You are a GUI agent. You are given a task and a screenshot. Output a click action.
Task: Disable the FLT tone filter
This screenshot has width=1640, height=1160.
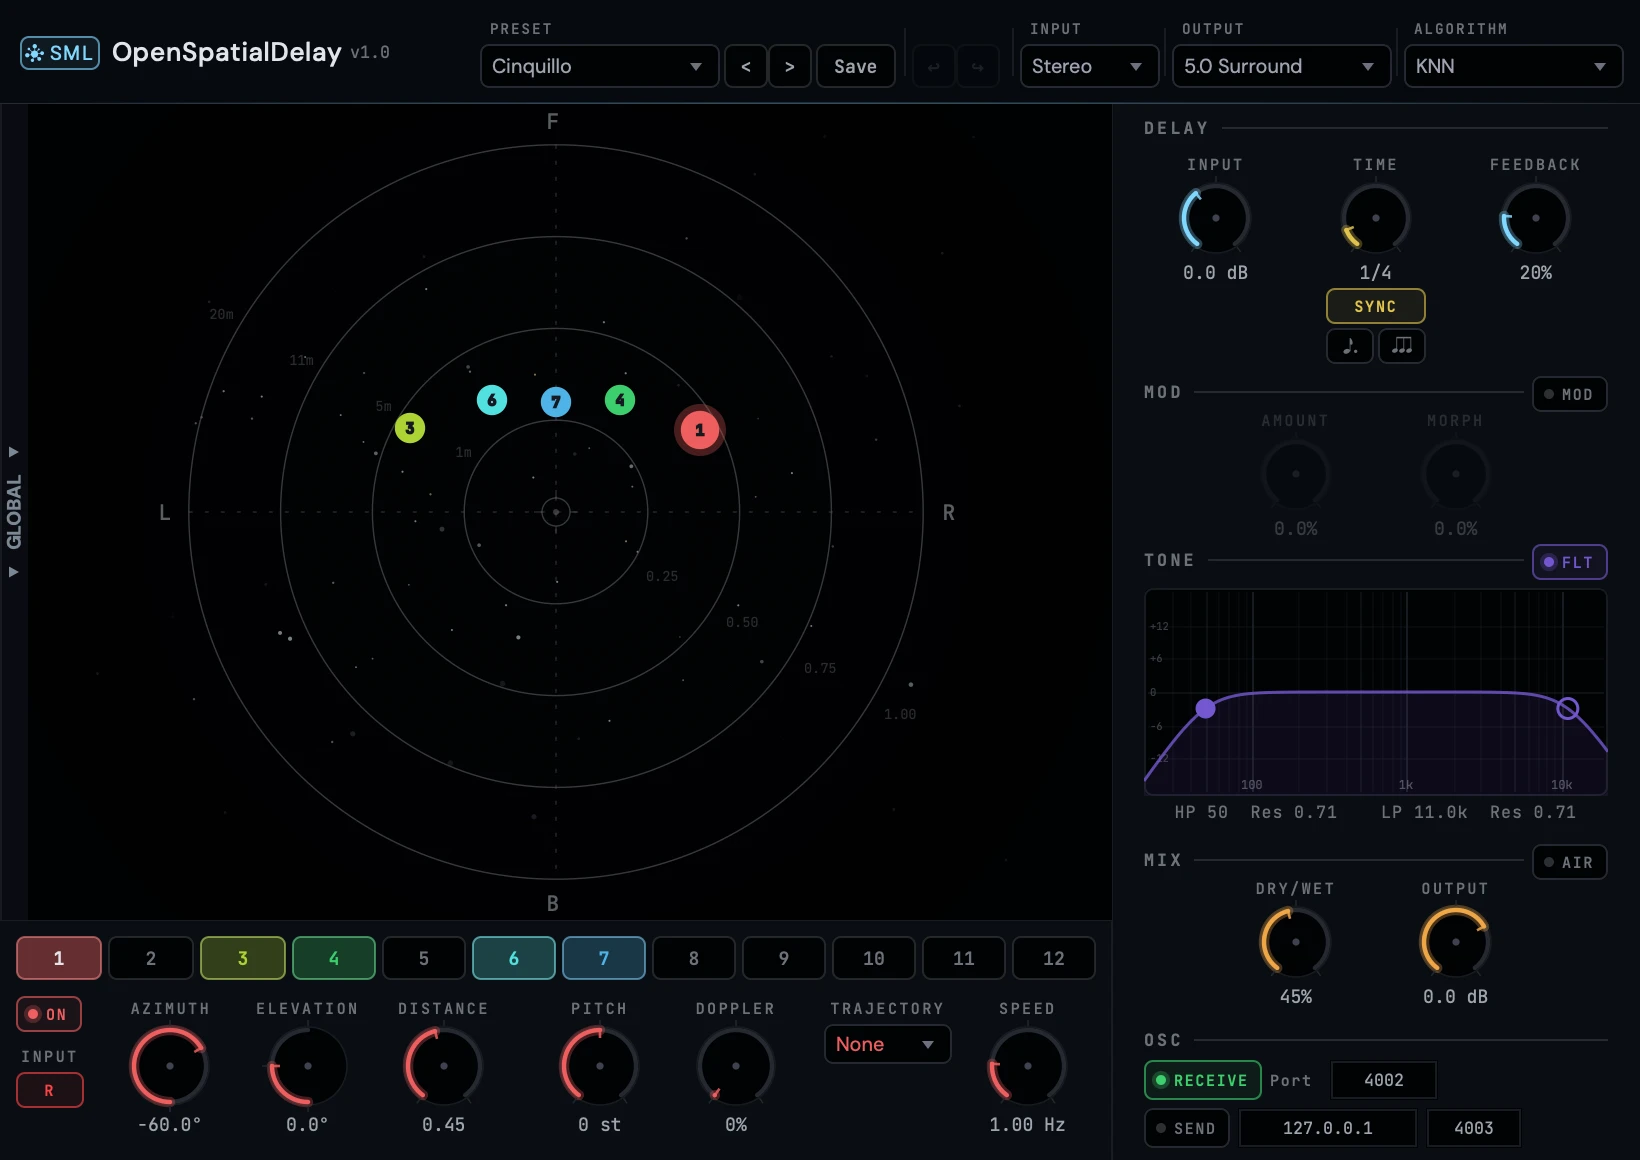coord(1570,562)
